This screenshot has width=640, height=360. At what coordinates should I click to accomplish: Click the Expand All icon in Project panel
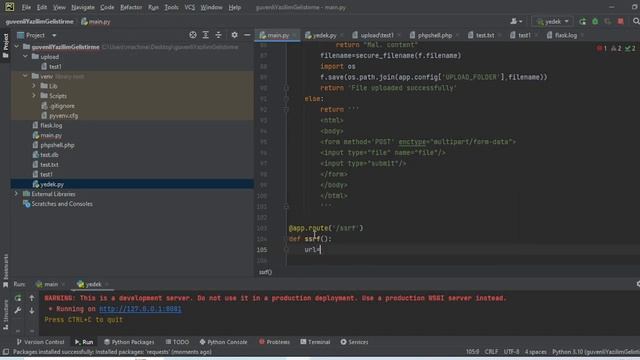coord(205,35)
